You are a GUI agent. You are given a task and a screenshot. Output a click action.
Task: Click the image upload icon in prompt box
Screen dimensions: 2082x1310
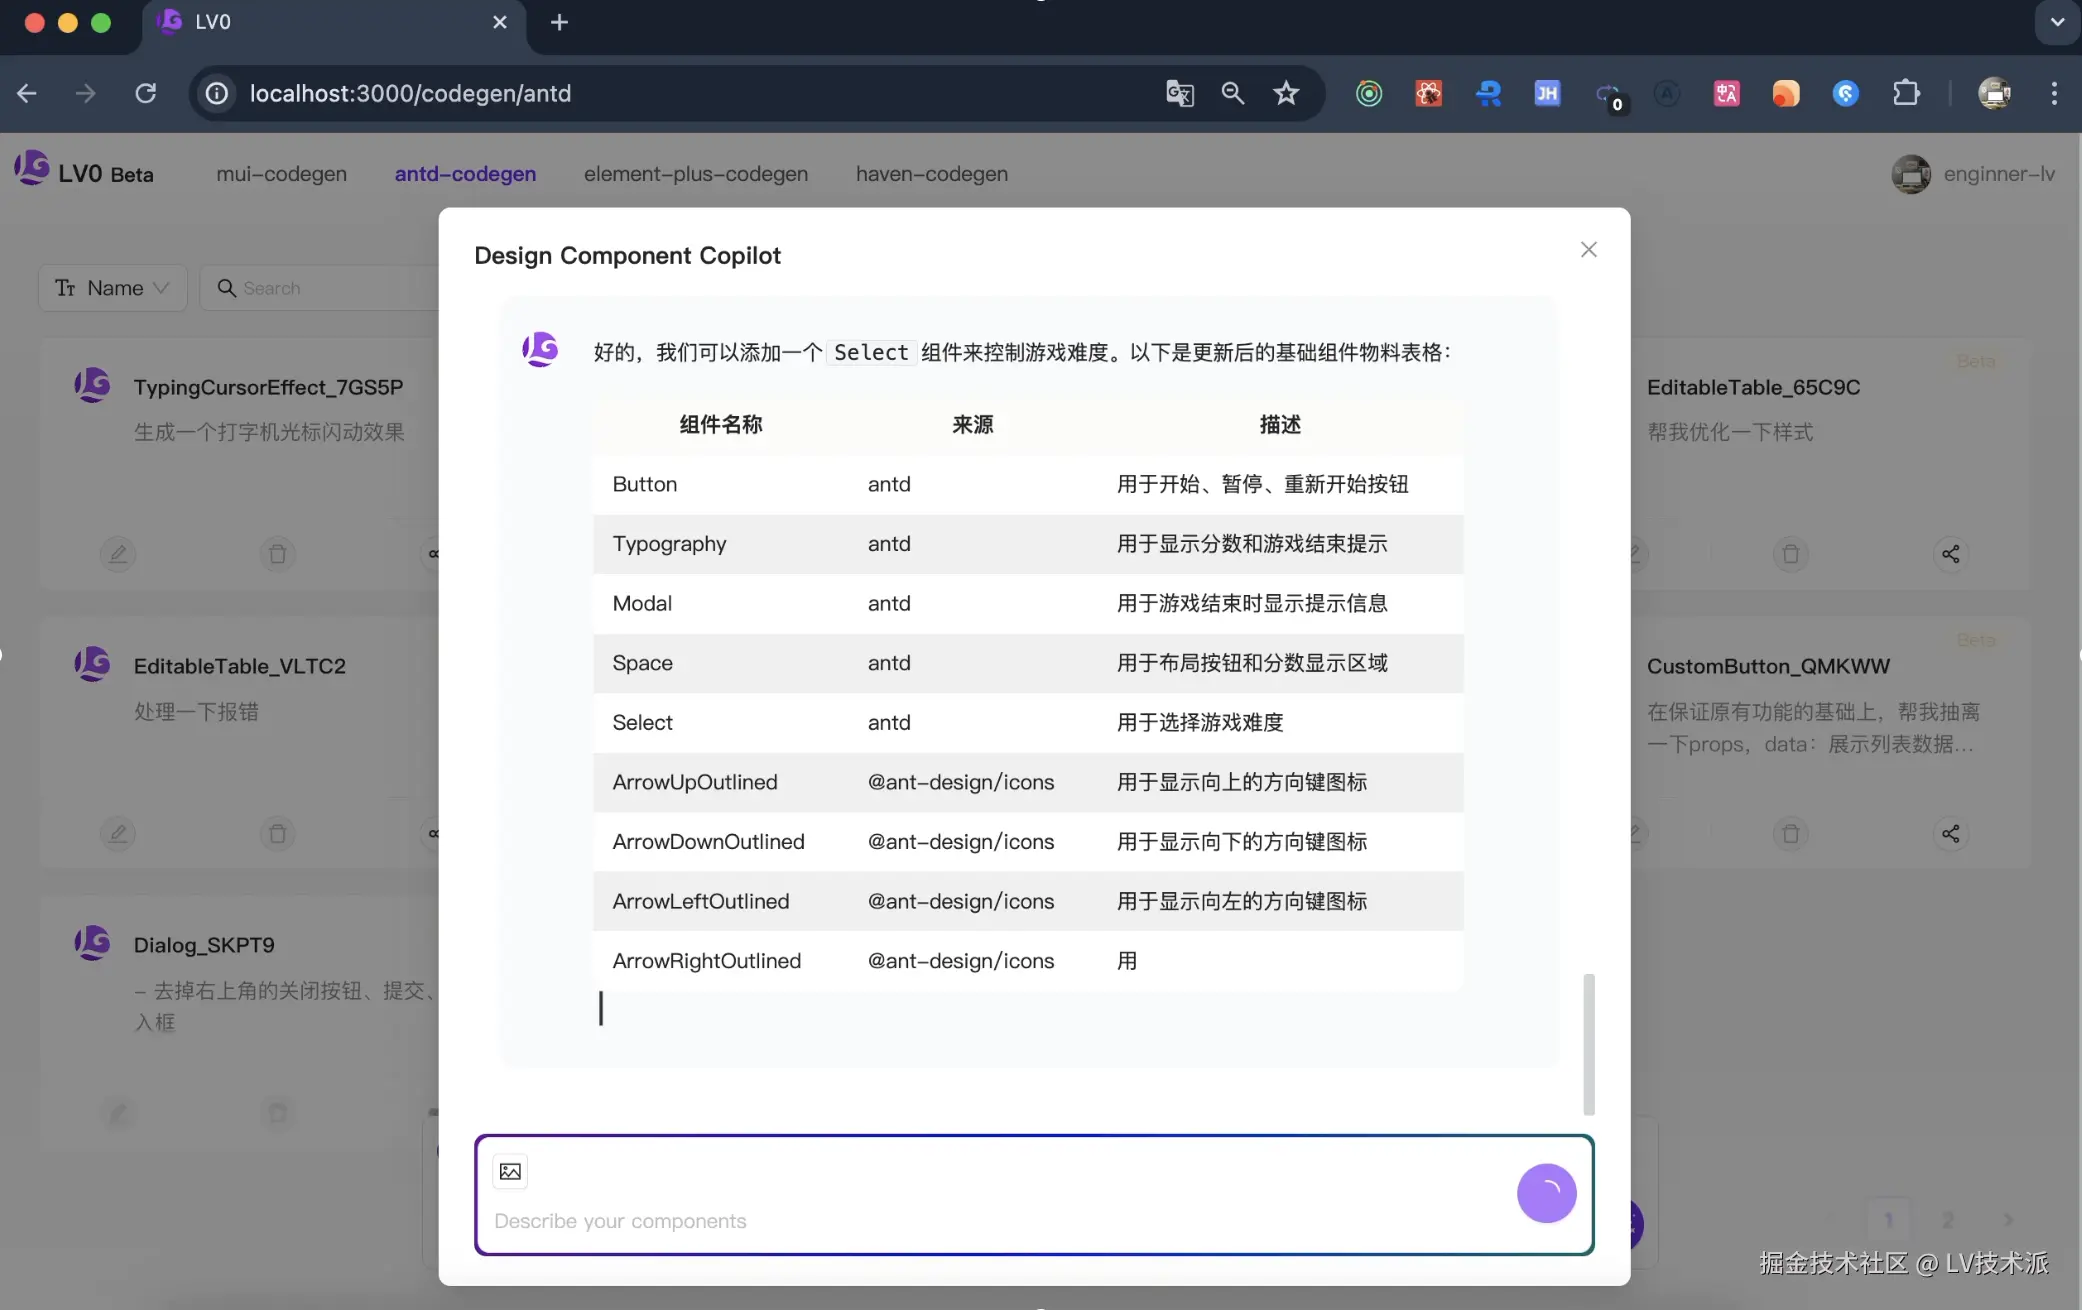(510, 1171)
